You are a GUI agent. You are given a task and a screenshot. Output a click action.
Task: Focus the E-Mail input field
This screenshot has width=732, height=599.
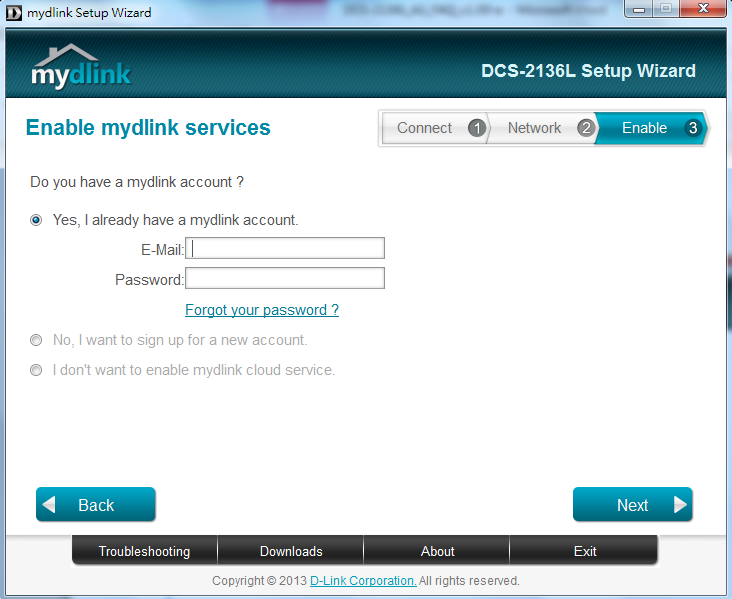(x=285, y=248)
